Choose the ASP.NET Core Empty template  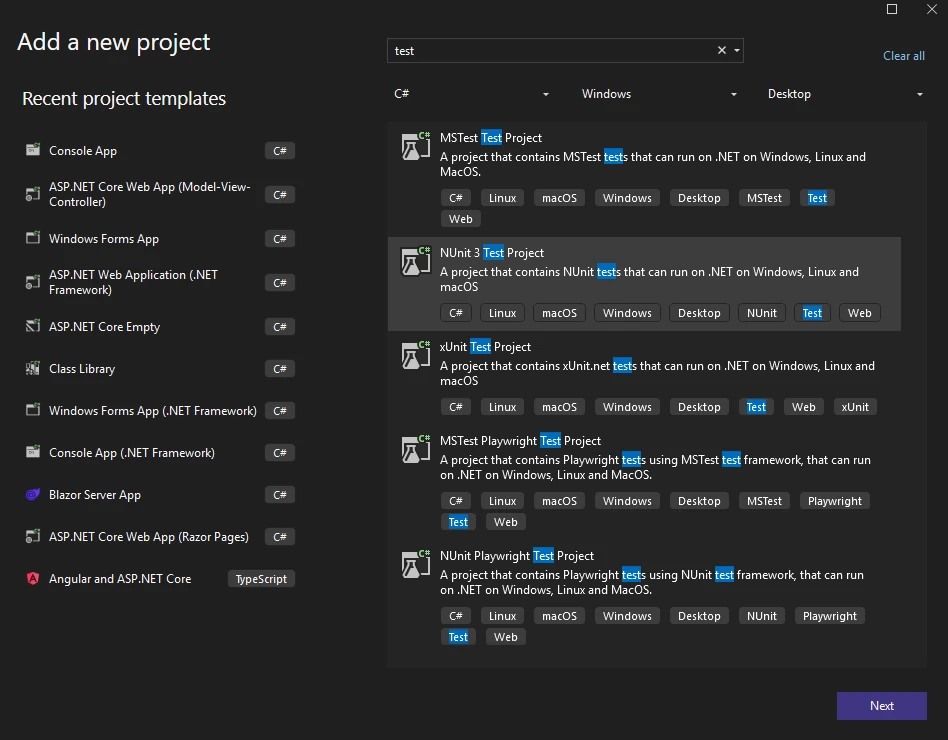tap(160, 326)
